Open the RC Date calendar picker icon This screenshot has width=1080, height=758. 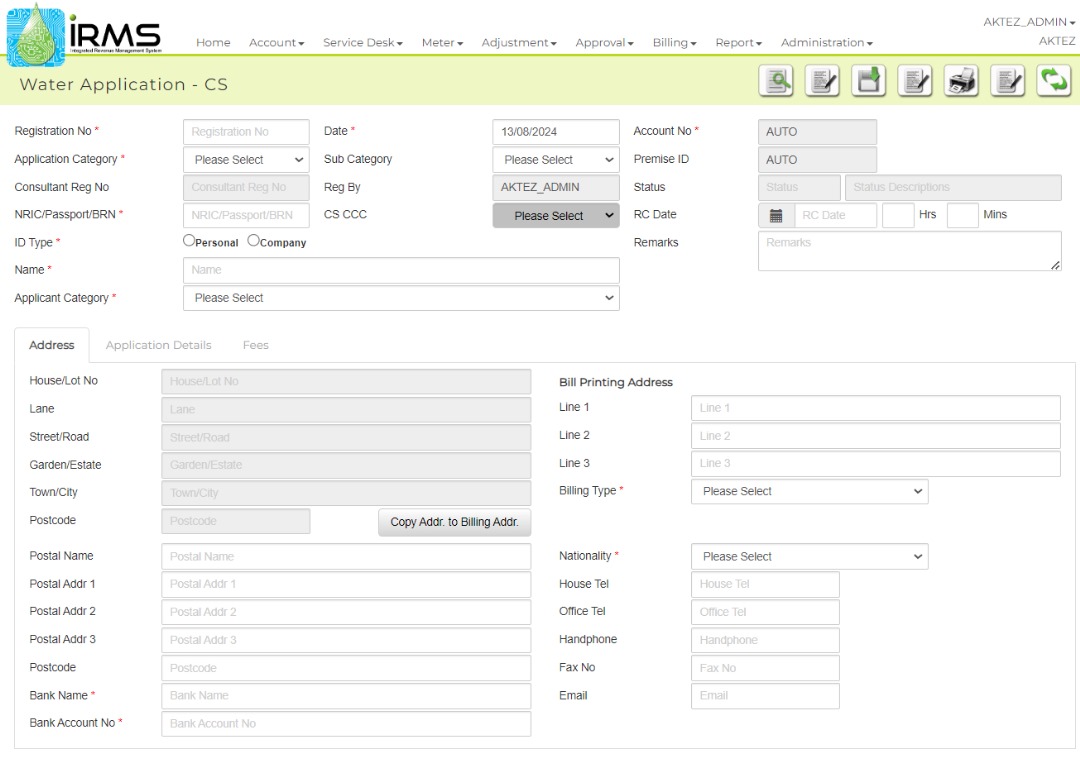pos(776,215)
